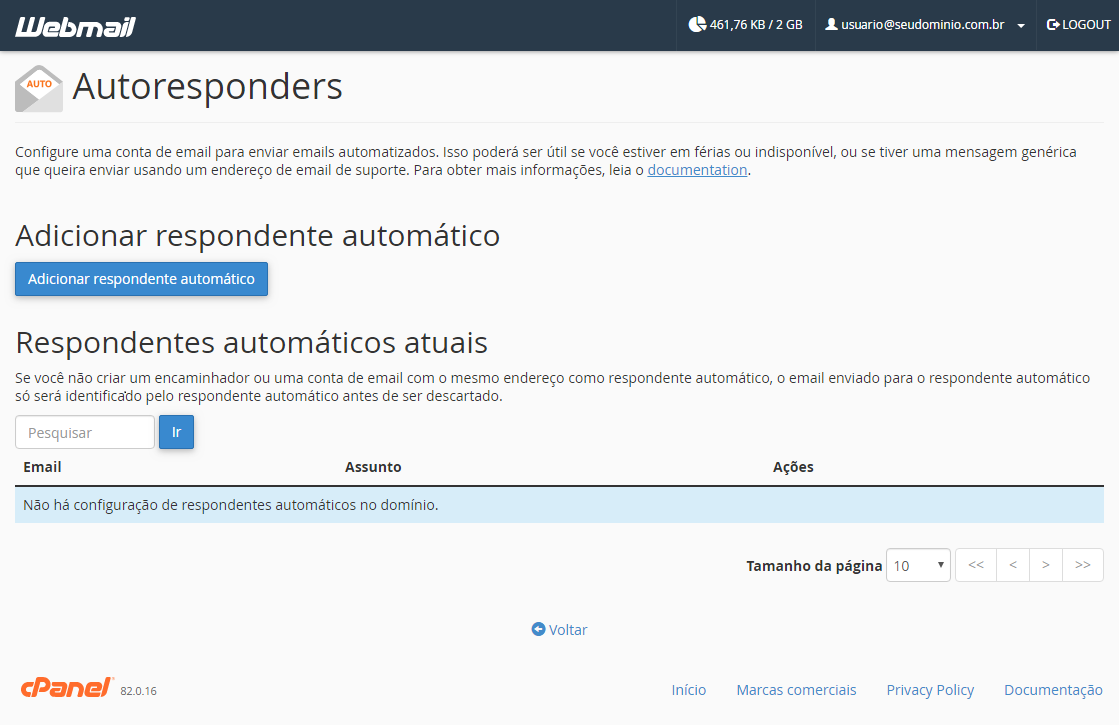Open the Tamanho da página dropdown
The width and height of the screenshot is (1119, 725).
point(918,565)
